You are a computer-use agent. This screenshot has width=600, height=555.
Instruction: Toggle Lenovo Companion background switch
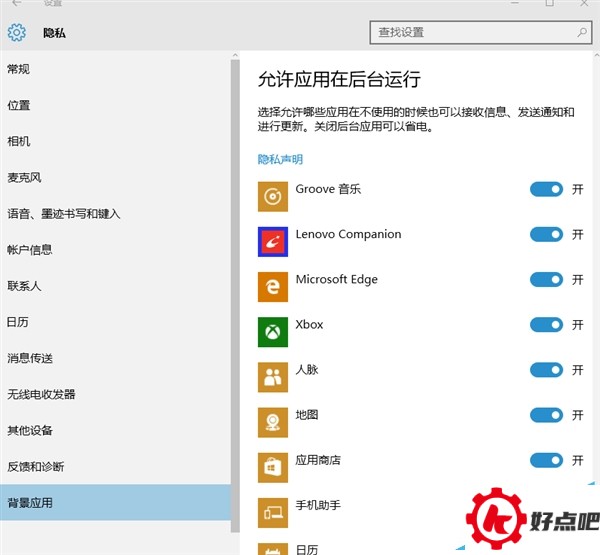tap(546, 234)
